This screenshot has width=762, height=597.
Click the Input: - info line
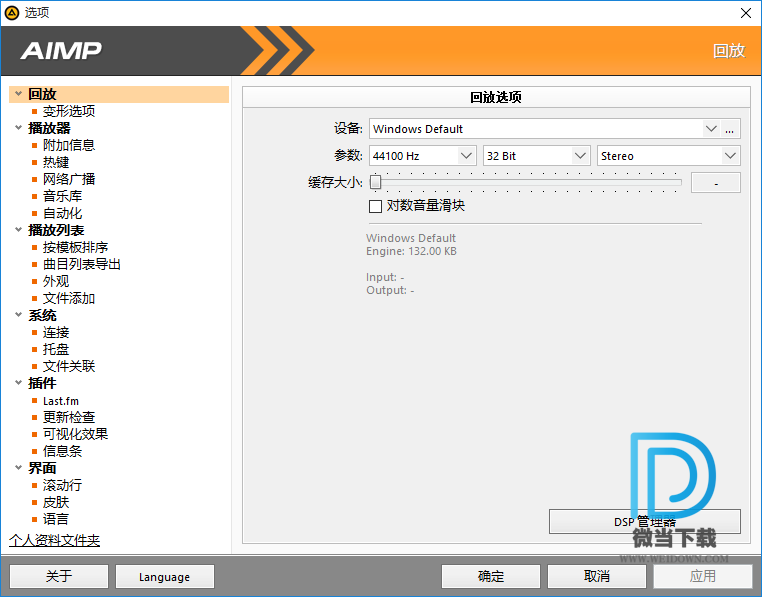point(385,277)
